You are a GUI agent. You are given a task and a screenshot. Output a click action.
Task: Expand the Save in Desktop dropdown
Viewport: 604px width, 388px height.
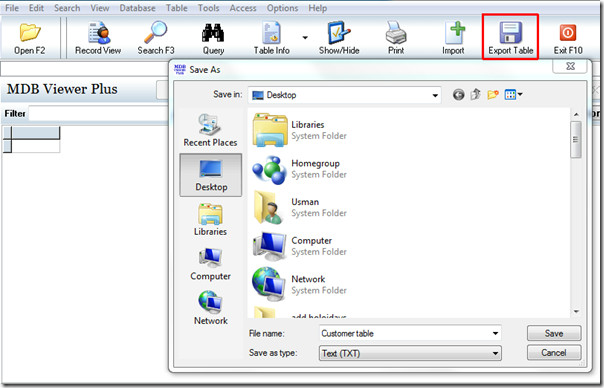pyautogui.click(x=435, y=95)
